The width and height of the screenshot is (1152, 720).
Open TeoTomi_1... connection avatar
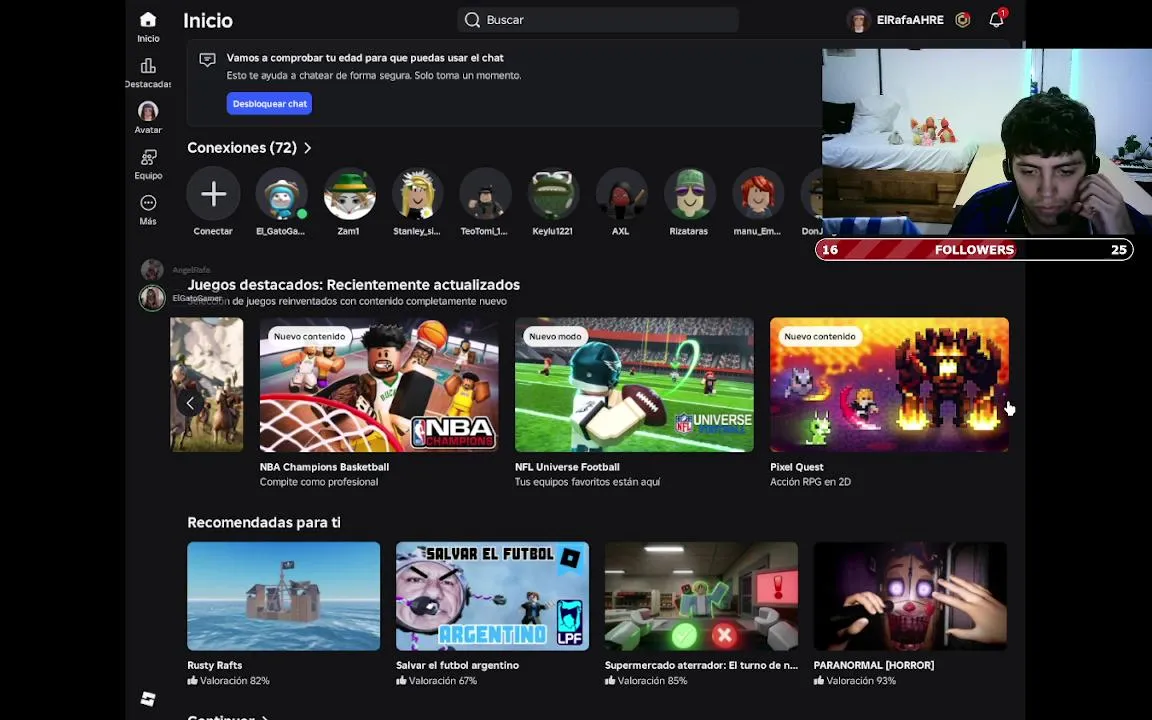(x=485, y=194)
